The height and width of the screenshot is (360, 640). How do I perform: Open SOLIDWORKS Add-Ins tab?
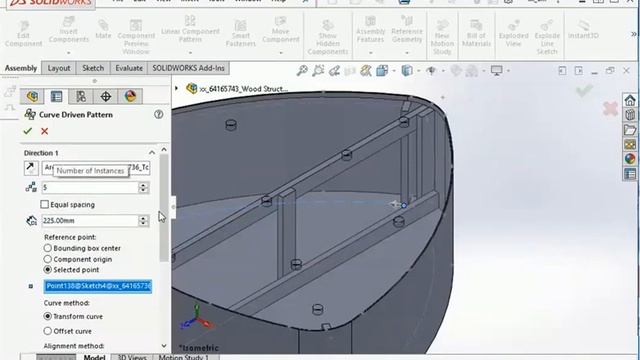point(188,68)
